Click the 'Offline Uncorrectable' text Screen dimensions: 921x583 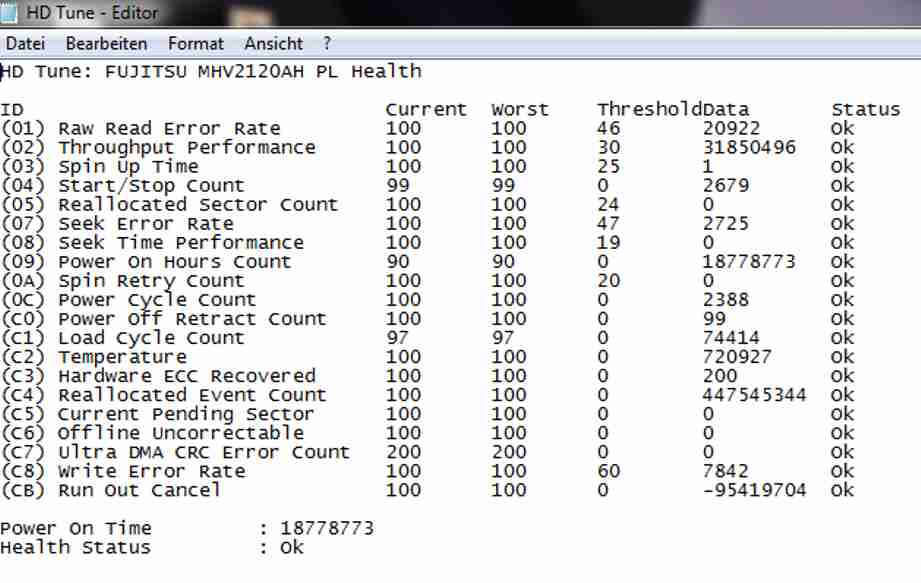pyautogui.click(x=181, y=433)
